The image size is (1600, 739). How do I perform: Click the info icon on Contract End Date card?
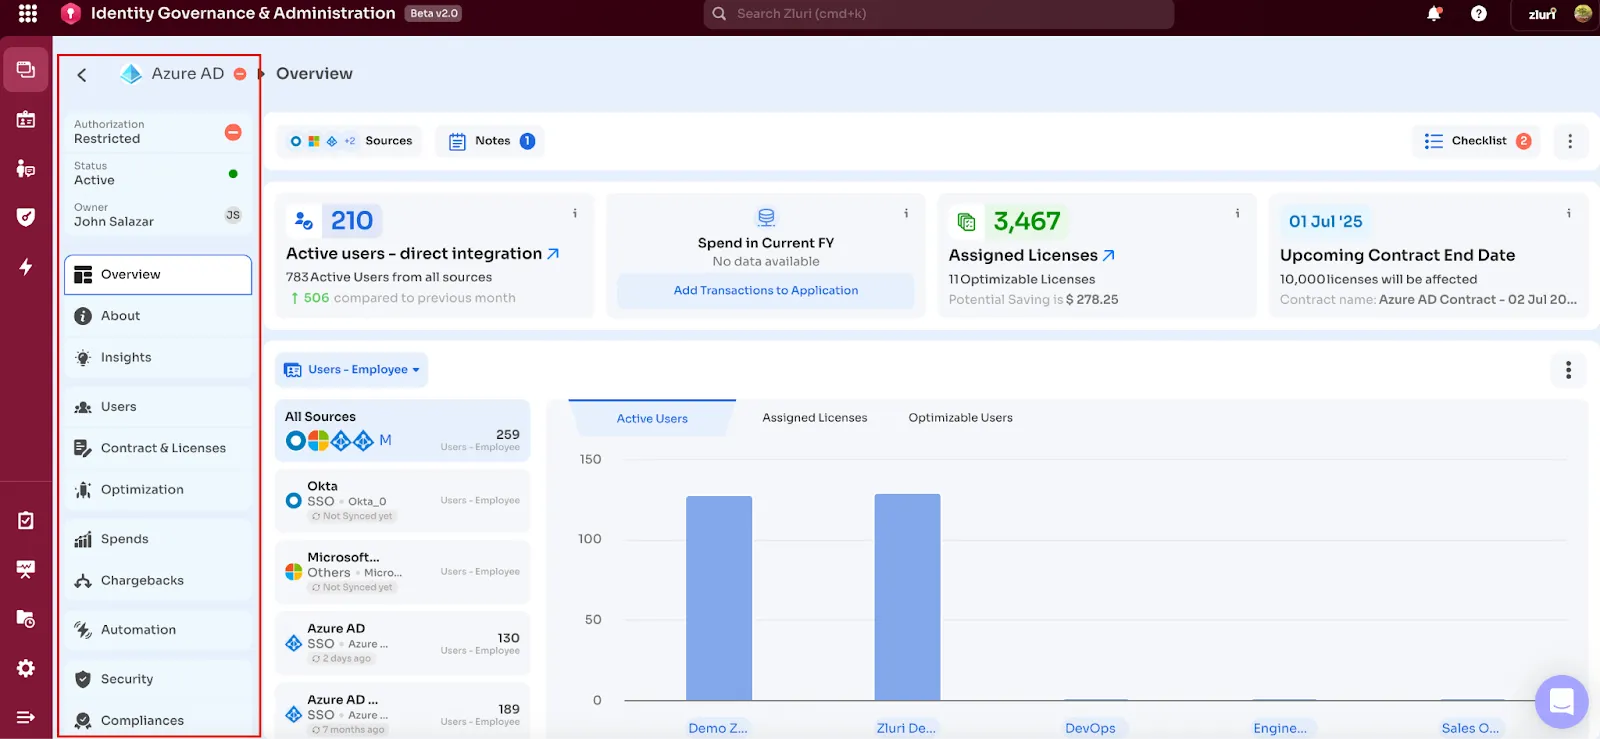pyautogui.click(x=1568, y=213)
